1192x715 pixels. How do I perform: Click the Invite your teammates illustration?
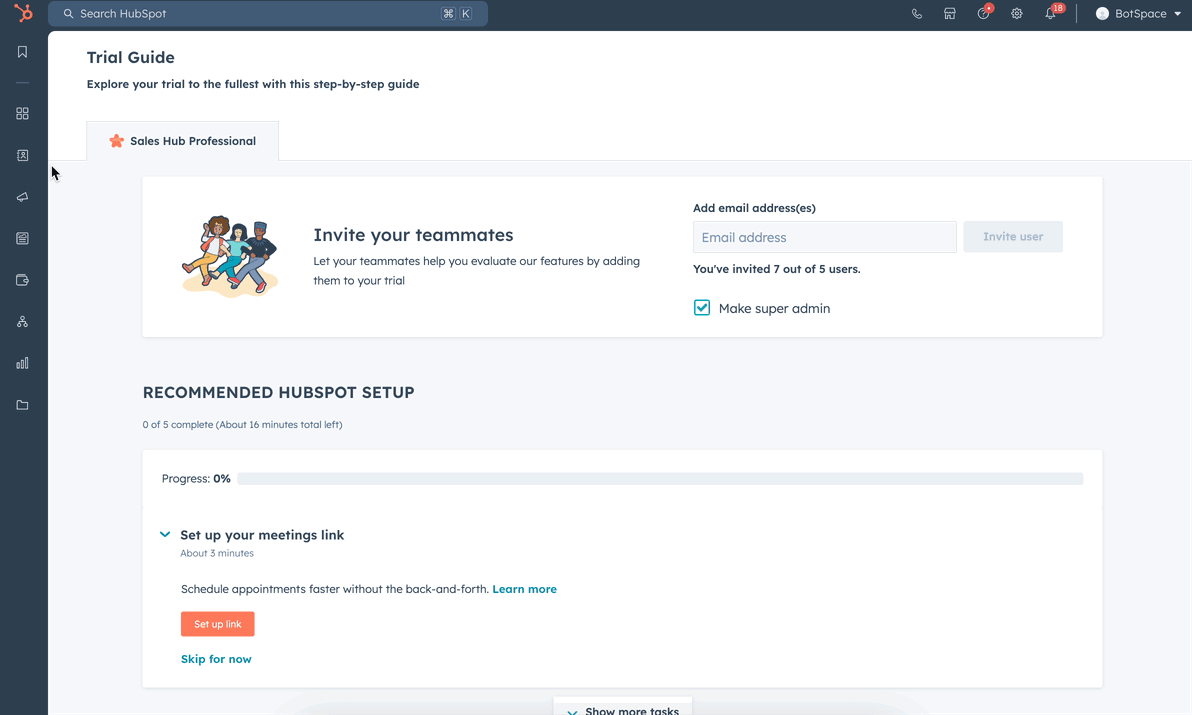pos(230,256)
